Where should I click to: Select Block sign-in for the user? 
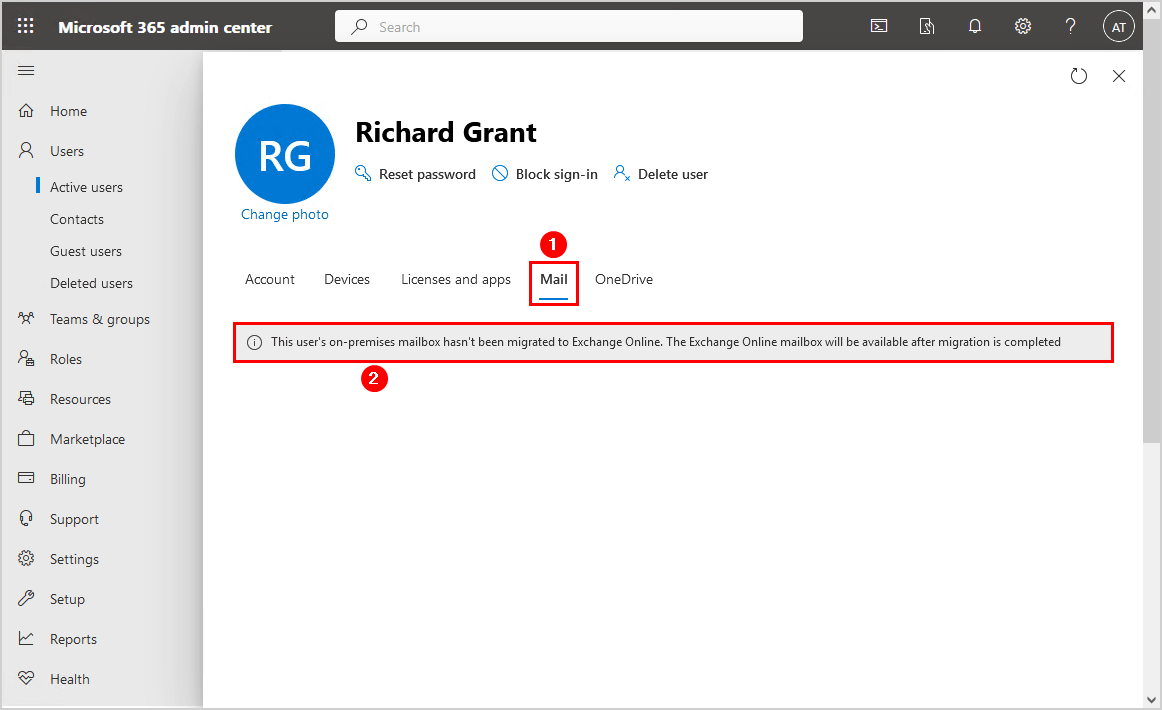pos(545,174)
